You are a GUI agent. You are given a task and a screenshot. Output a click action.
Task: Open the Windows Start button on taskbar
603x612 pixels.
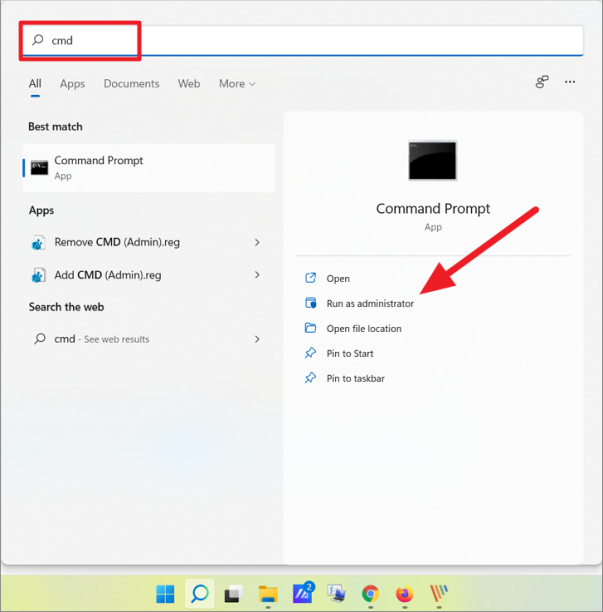coord(165,594)
